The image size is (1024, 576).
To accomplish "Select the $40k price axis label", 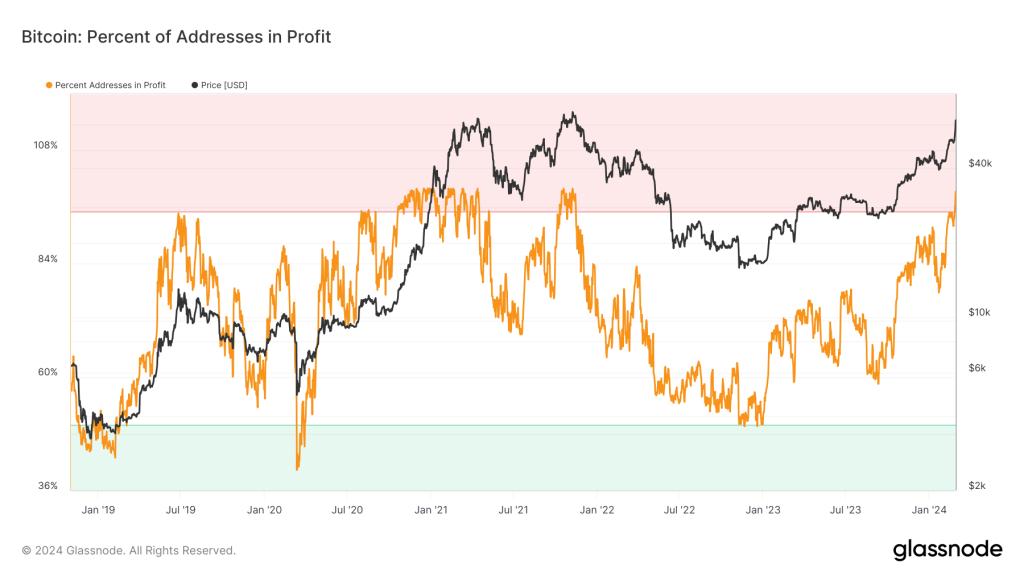I will 979,163.
